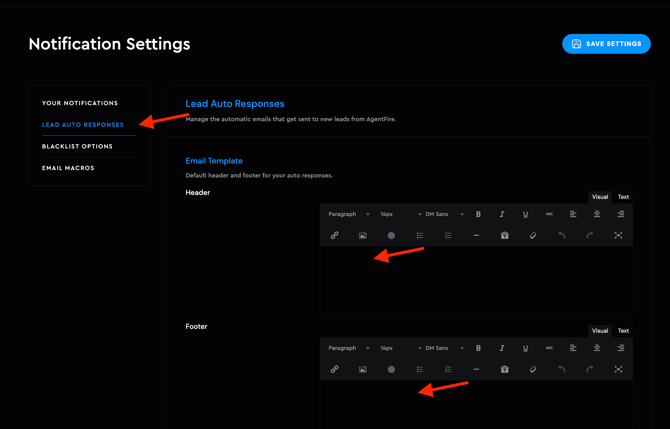
Task: Click bulleted list icon in Header editor
Action: (x=420, y=236)
